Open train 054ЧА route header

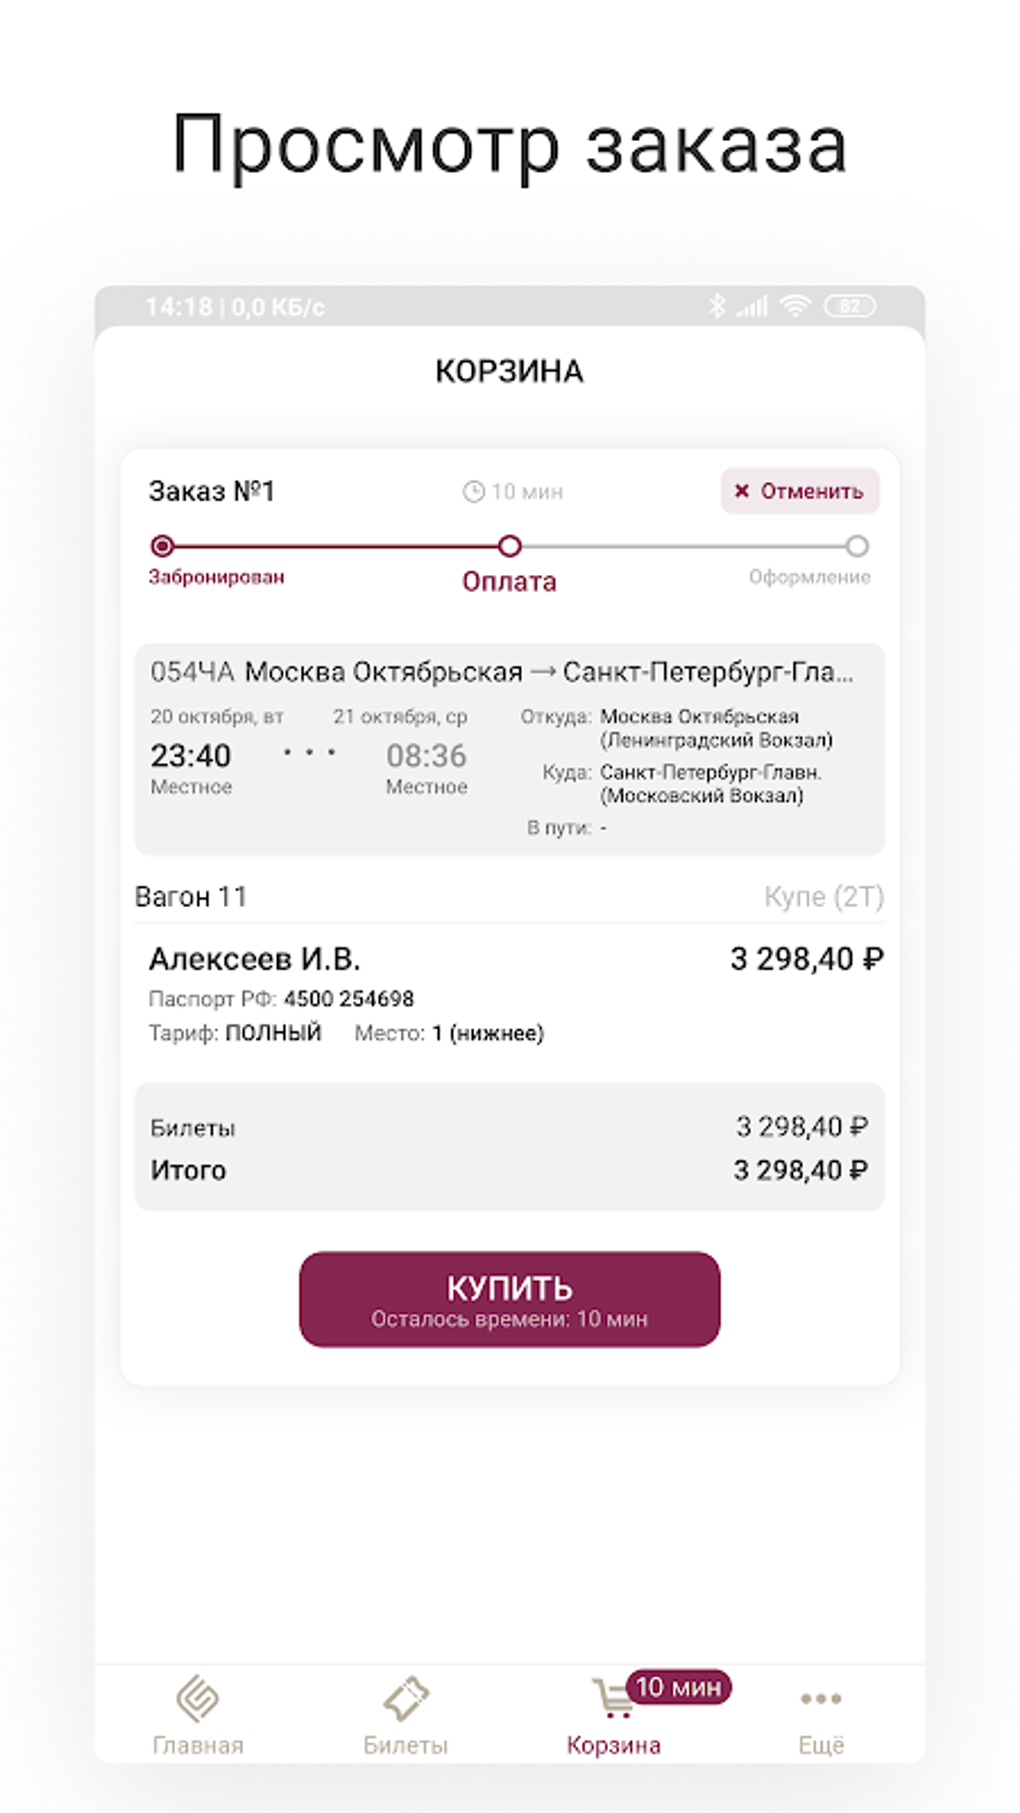502,672
